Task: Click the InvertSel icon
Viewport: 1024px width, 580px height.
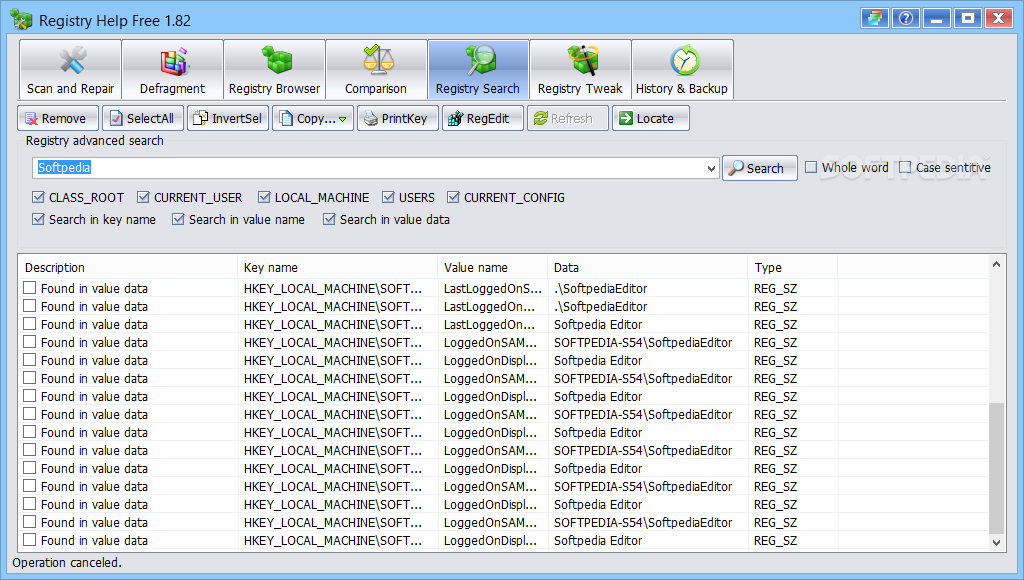Action: pos(200,118)
